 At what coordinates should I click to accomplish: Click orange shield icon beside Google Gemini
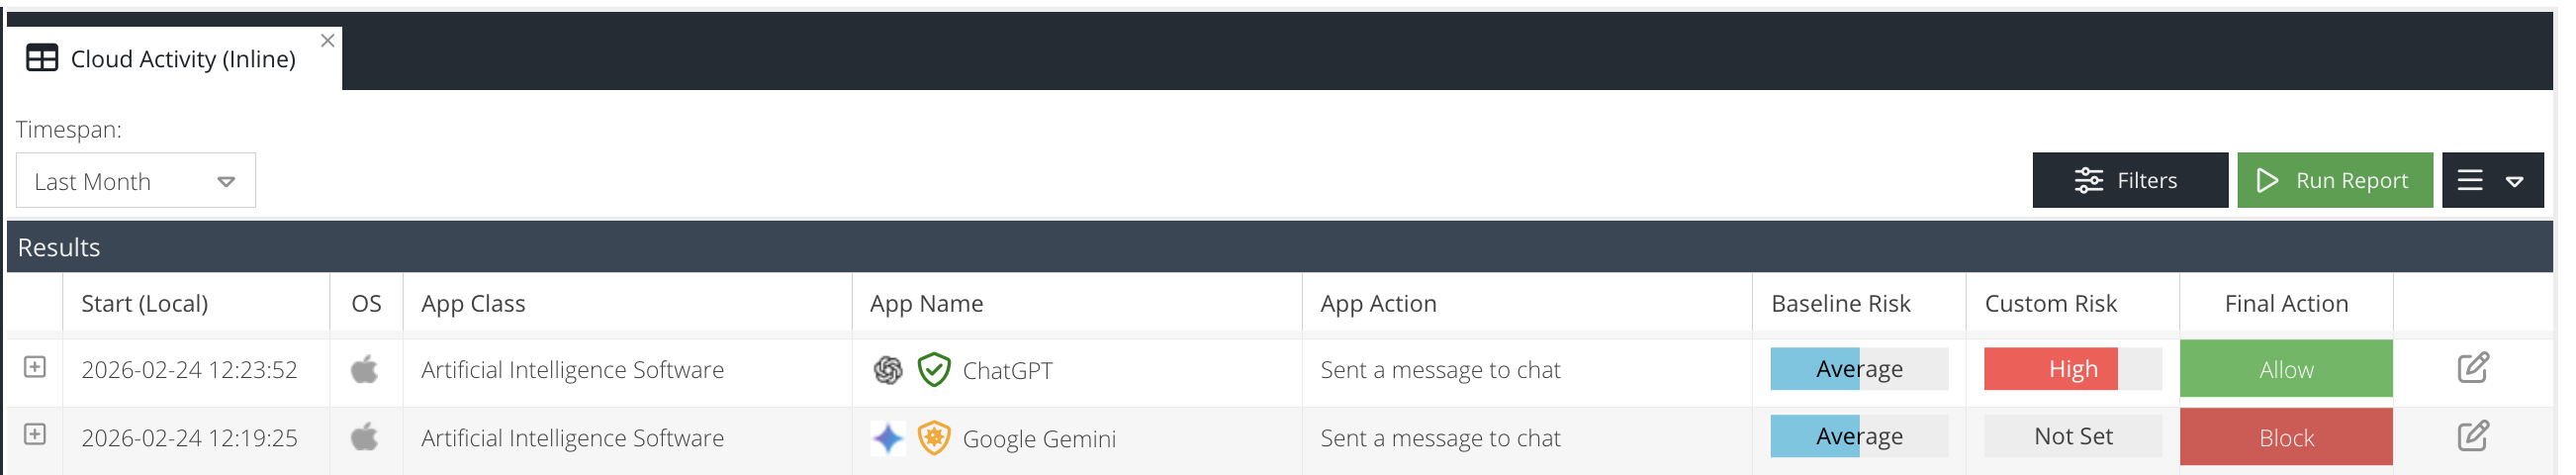click(x=933, y=438)
